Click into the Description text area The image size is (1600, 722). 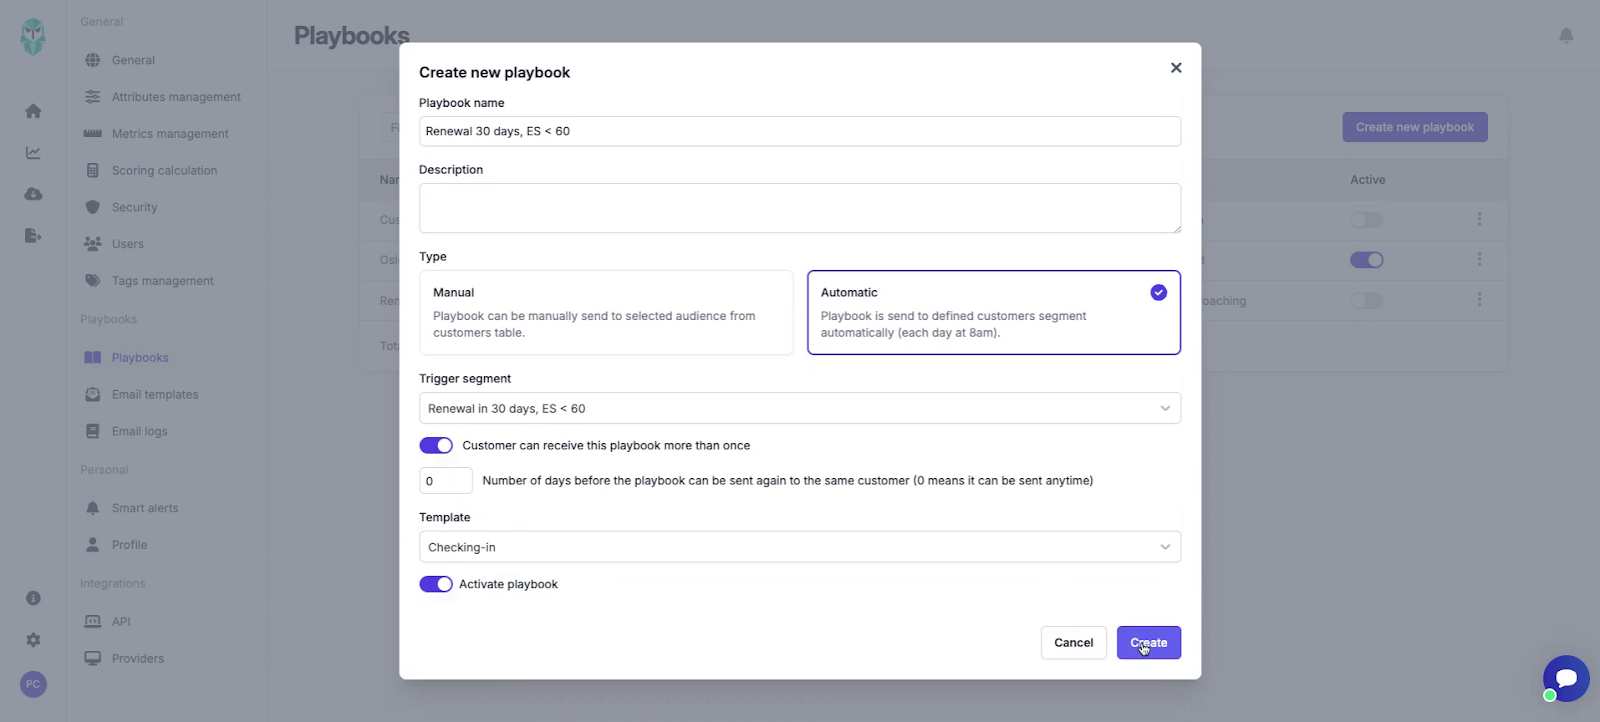coord(799,208)
